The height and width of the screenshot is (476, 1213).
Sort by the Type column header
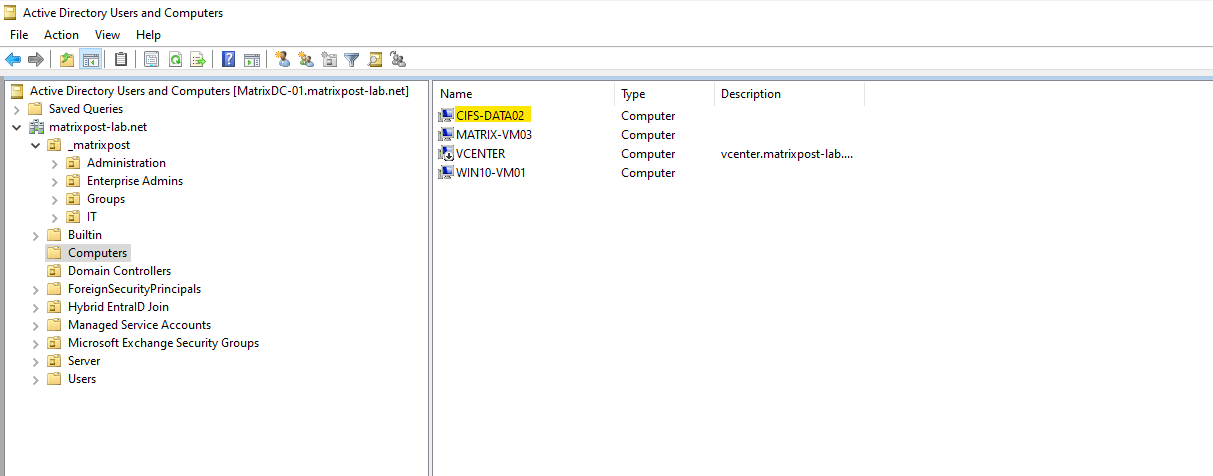664,94
